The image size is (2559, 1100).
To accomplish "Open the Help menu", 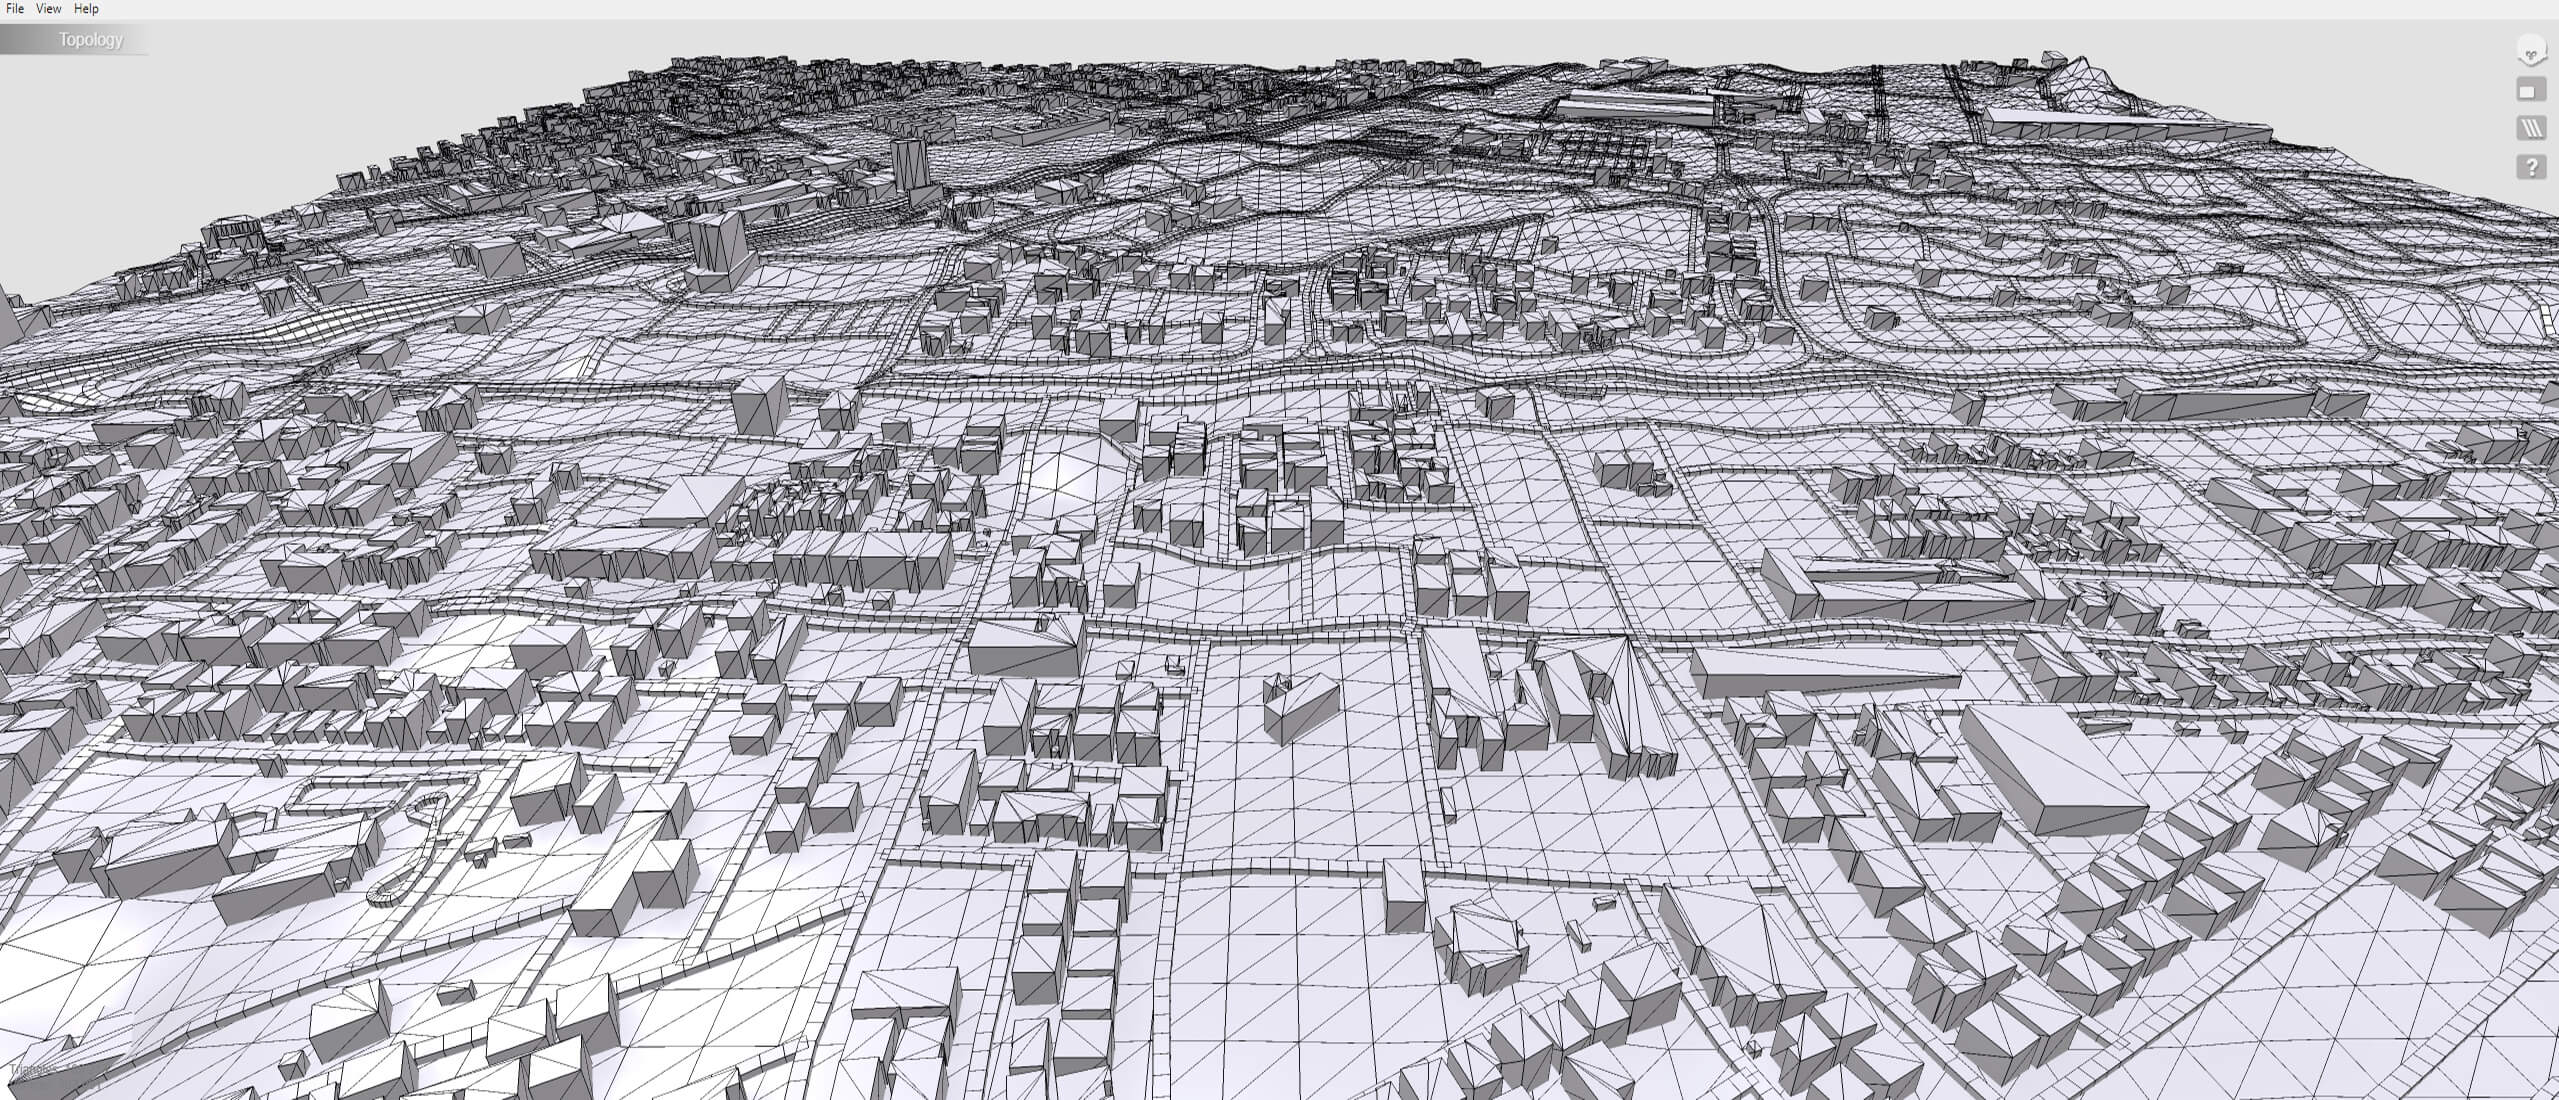I will click(86, 9).
